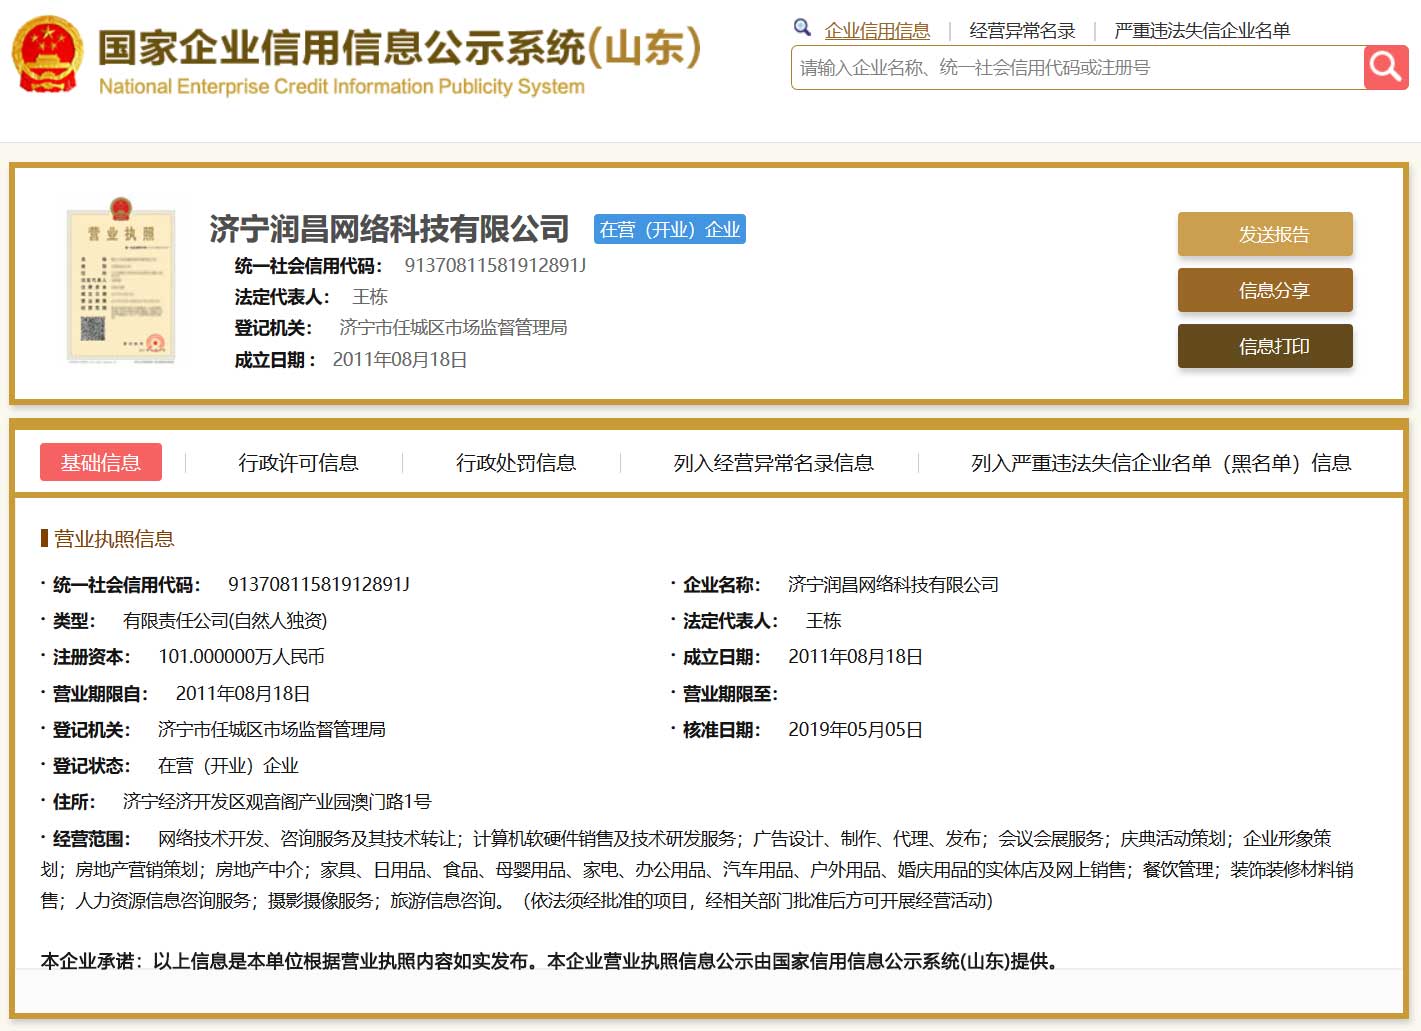Click the 营业执照信息 section heading
Viewport: 1421px width, 1031px height.
click(114, 539)
